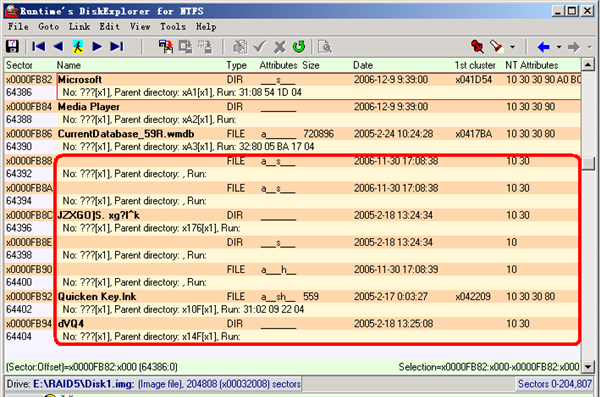
Task: Click the Date column header
Action: 363,65
